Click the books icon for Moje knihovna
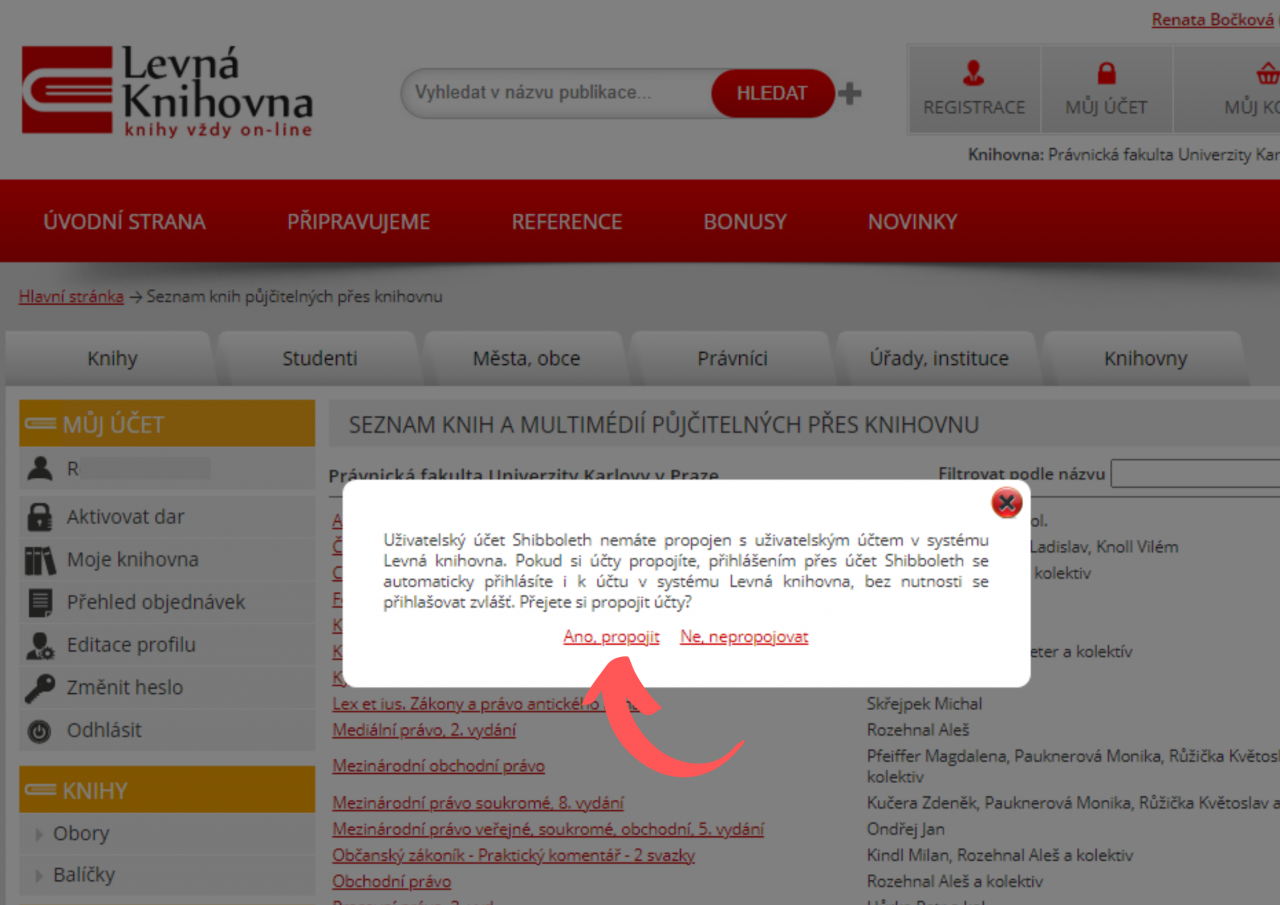 [40, 560]
